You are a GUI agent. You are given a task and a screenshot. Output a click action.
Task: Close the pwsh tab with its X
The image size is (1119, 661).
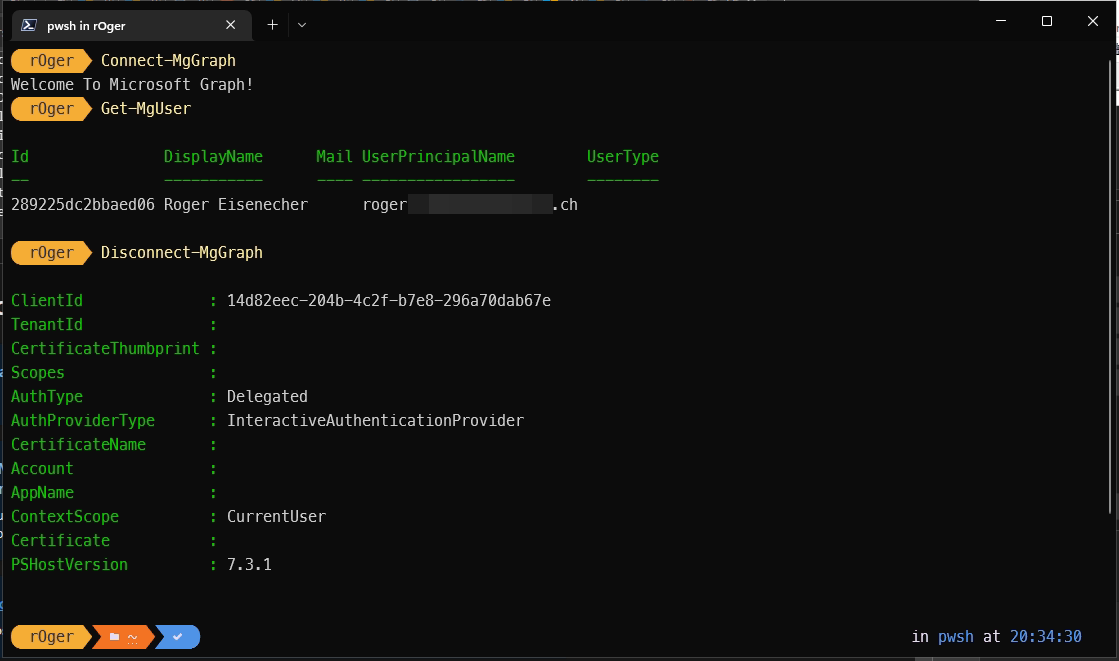(230, 22)
